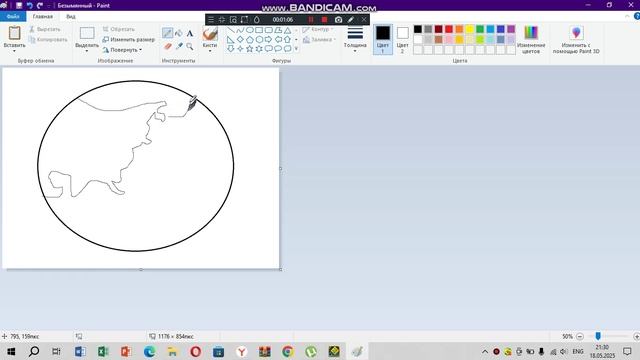Expand the Select (Выделить) dropdown arrow
The image size is (640, 360).
pos(87,51)
